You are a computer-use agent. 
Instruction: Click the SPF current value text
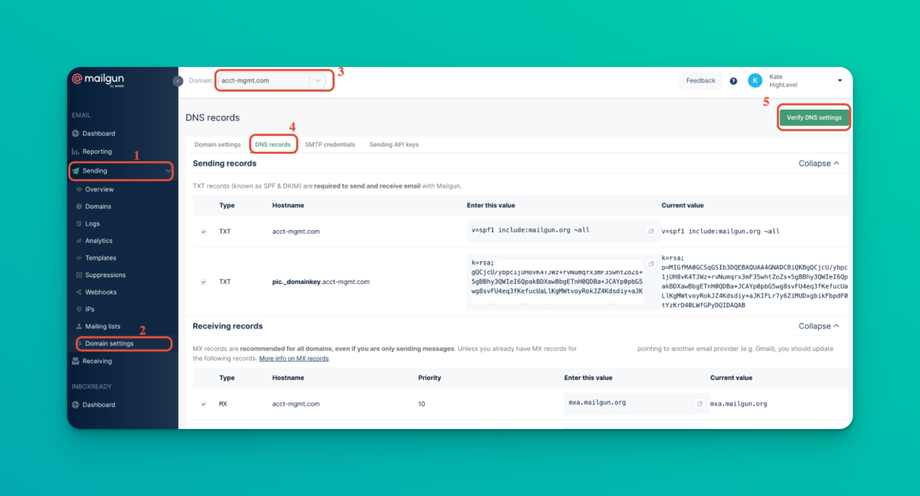click(721, 231)
